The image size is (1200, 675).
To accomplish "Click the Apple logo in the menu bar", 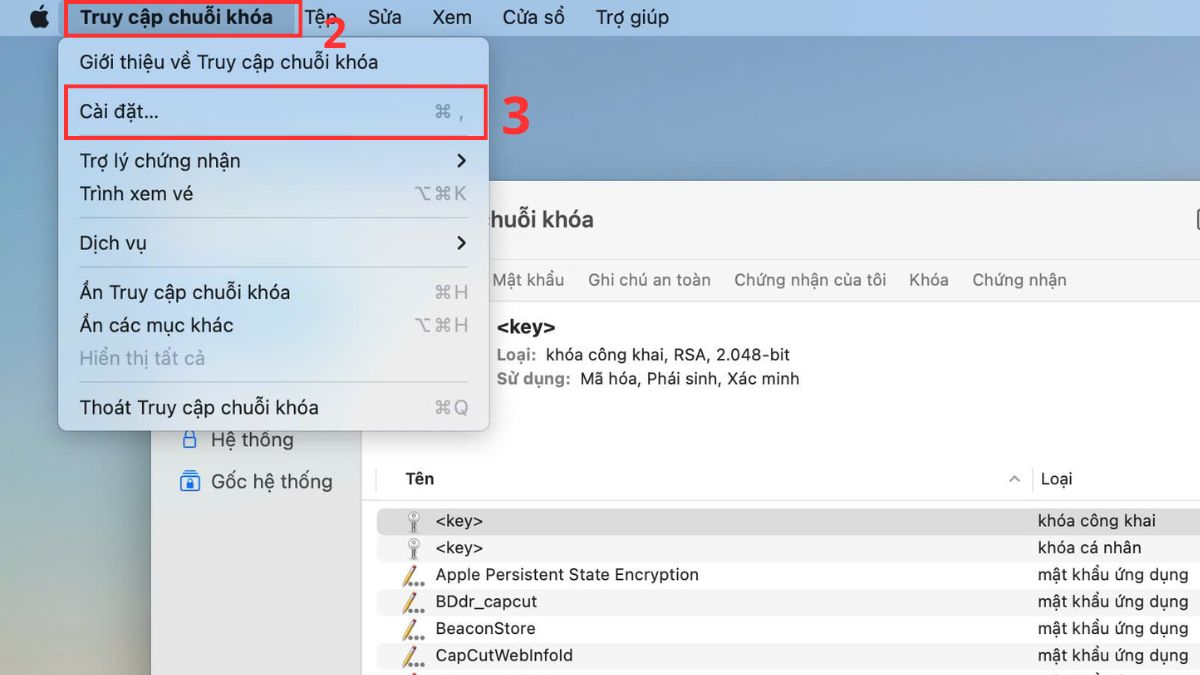I will 38,16.
